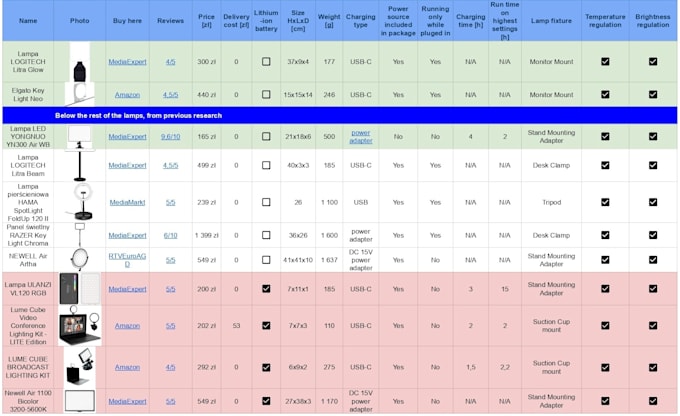Select the 'Tripod' lamp fixture cell

click(x=551, y=202)
